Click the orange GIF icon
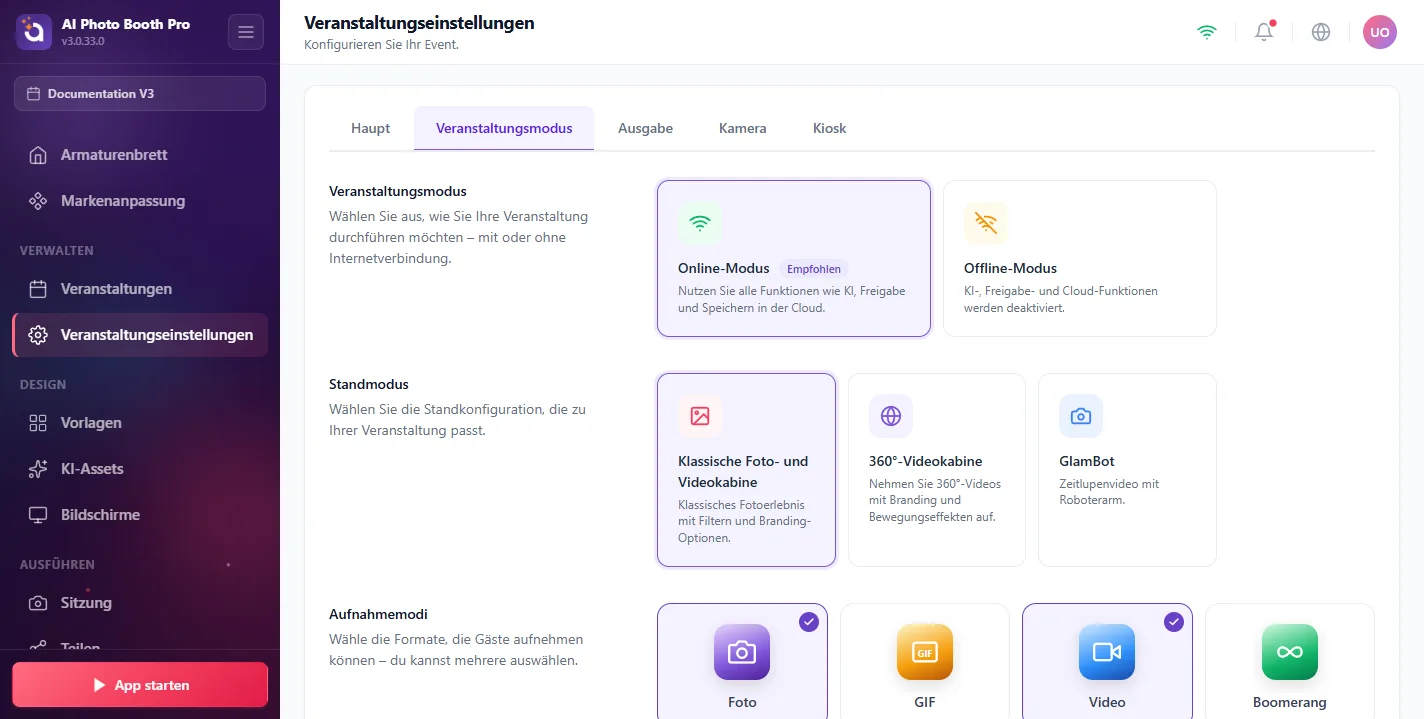1424x719 pixels. (925, 652)
